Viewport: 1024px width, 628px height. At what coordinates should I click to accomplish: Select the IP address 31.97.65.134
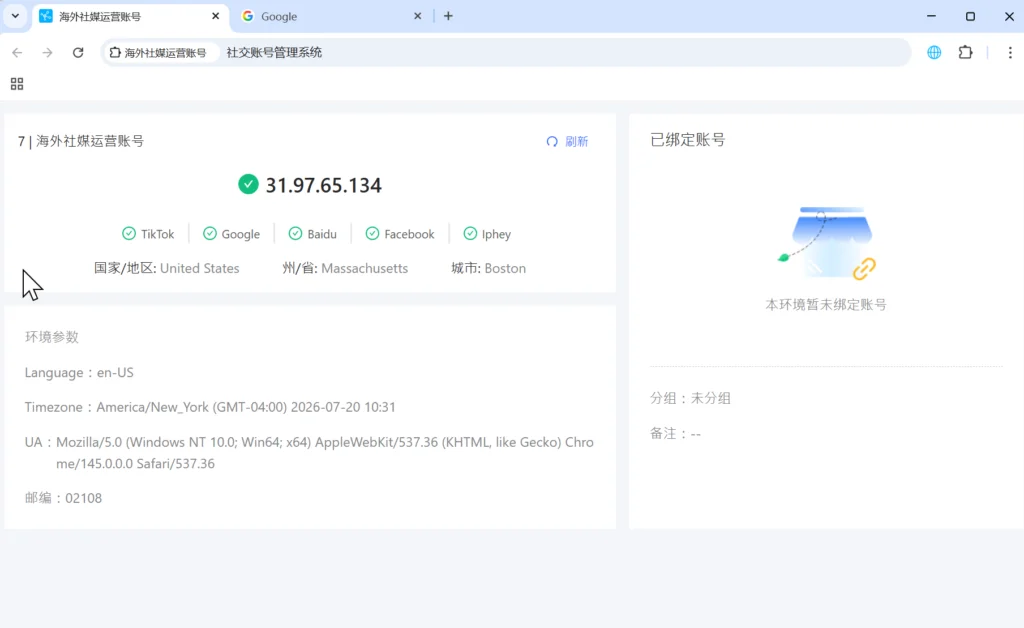(323, 185)
